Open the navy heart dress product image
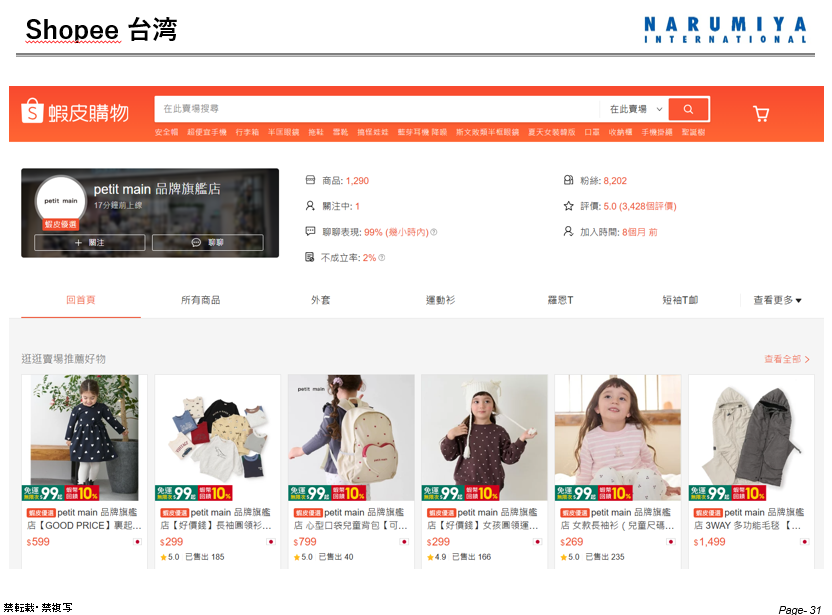Screen dimensions: 832x615 point(84,437)
